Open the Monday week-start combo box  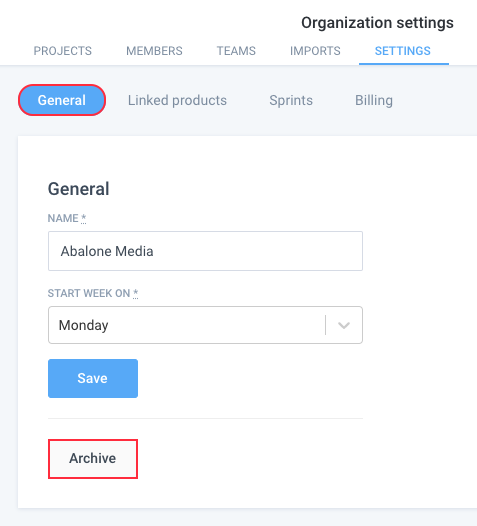point(205,325)
